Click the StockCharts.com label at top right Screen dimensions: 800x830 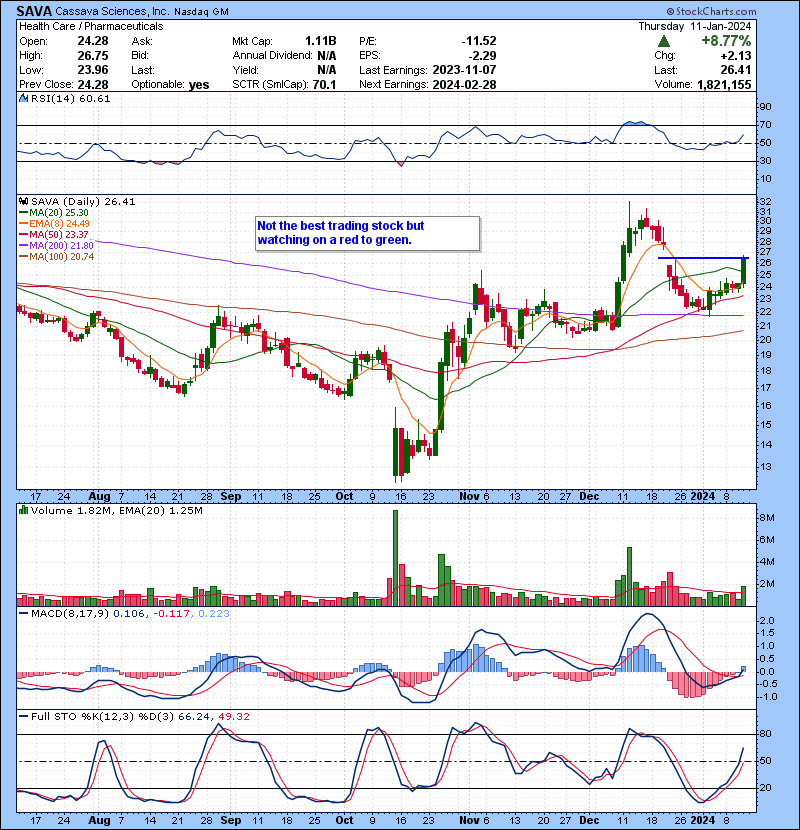tap(712, 11)
